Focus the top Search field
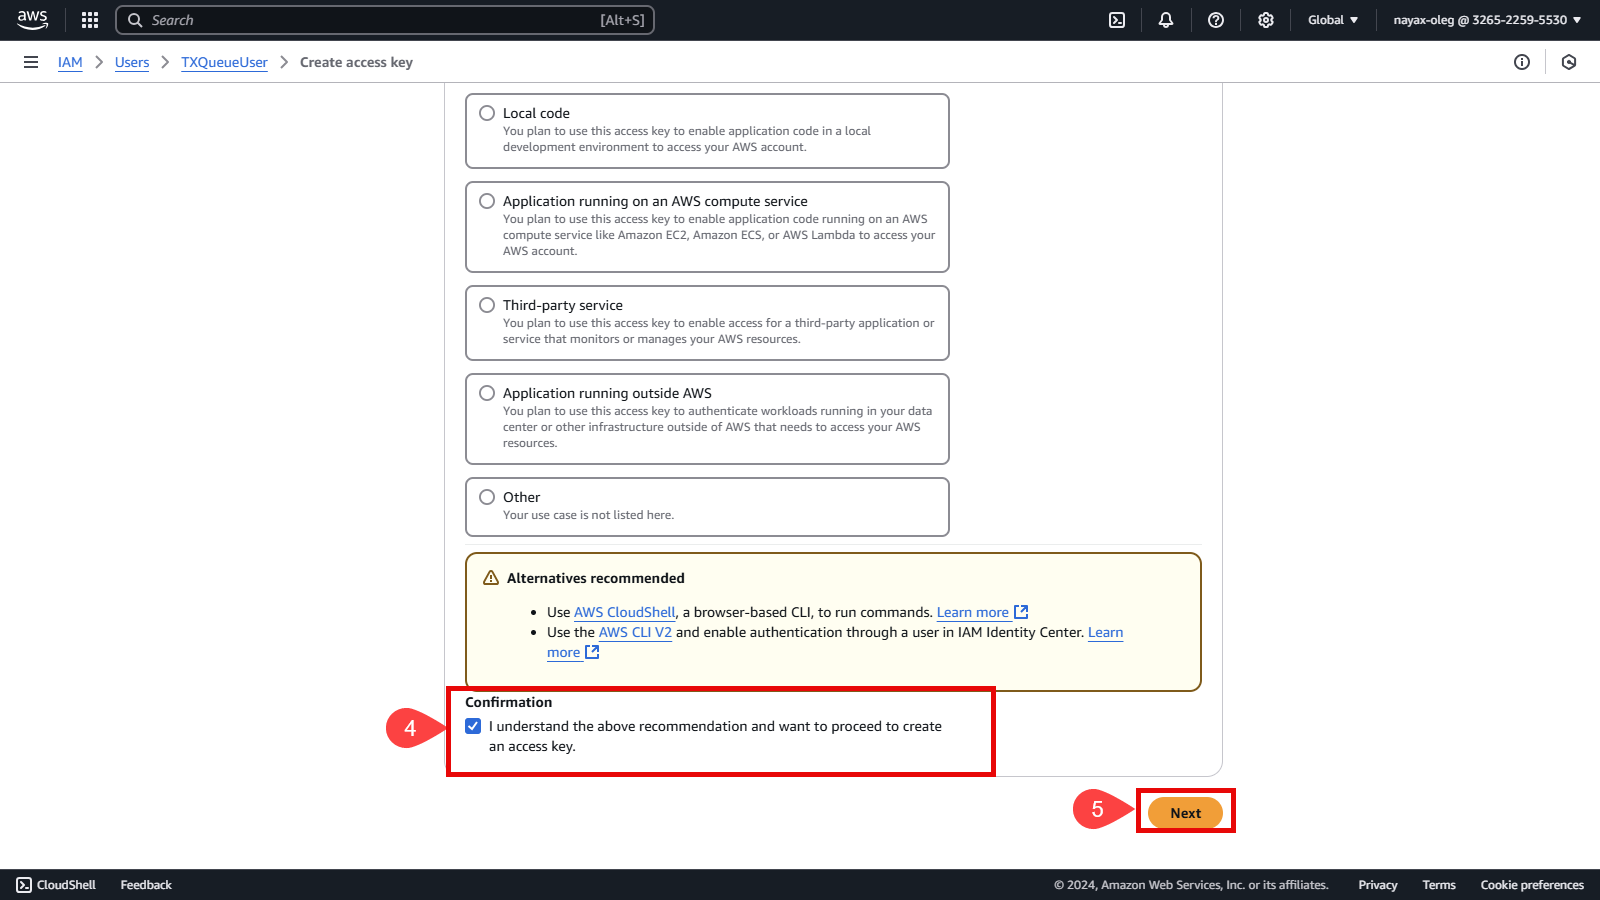The width and height of the screenshot is (1600, 900). [385, 20]
